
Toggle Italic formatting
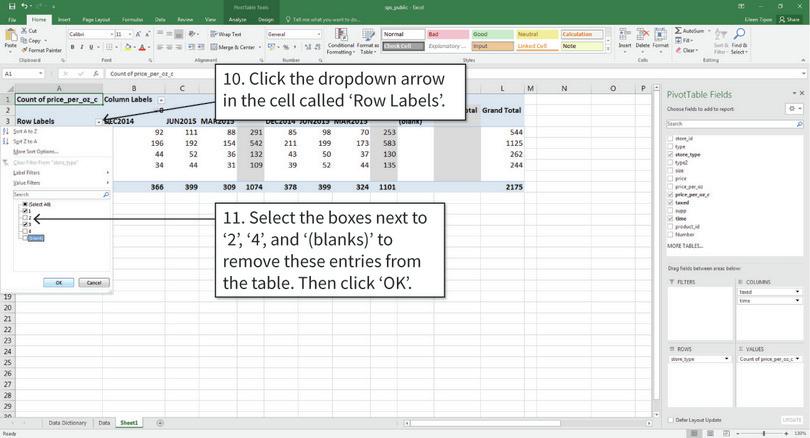click(82, 47)
